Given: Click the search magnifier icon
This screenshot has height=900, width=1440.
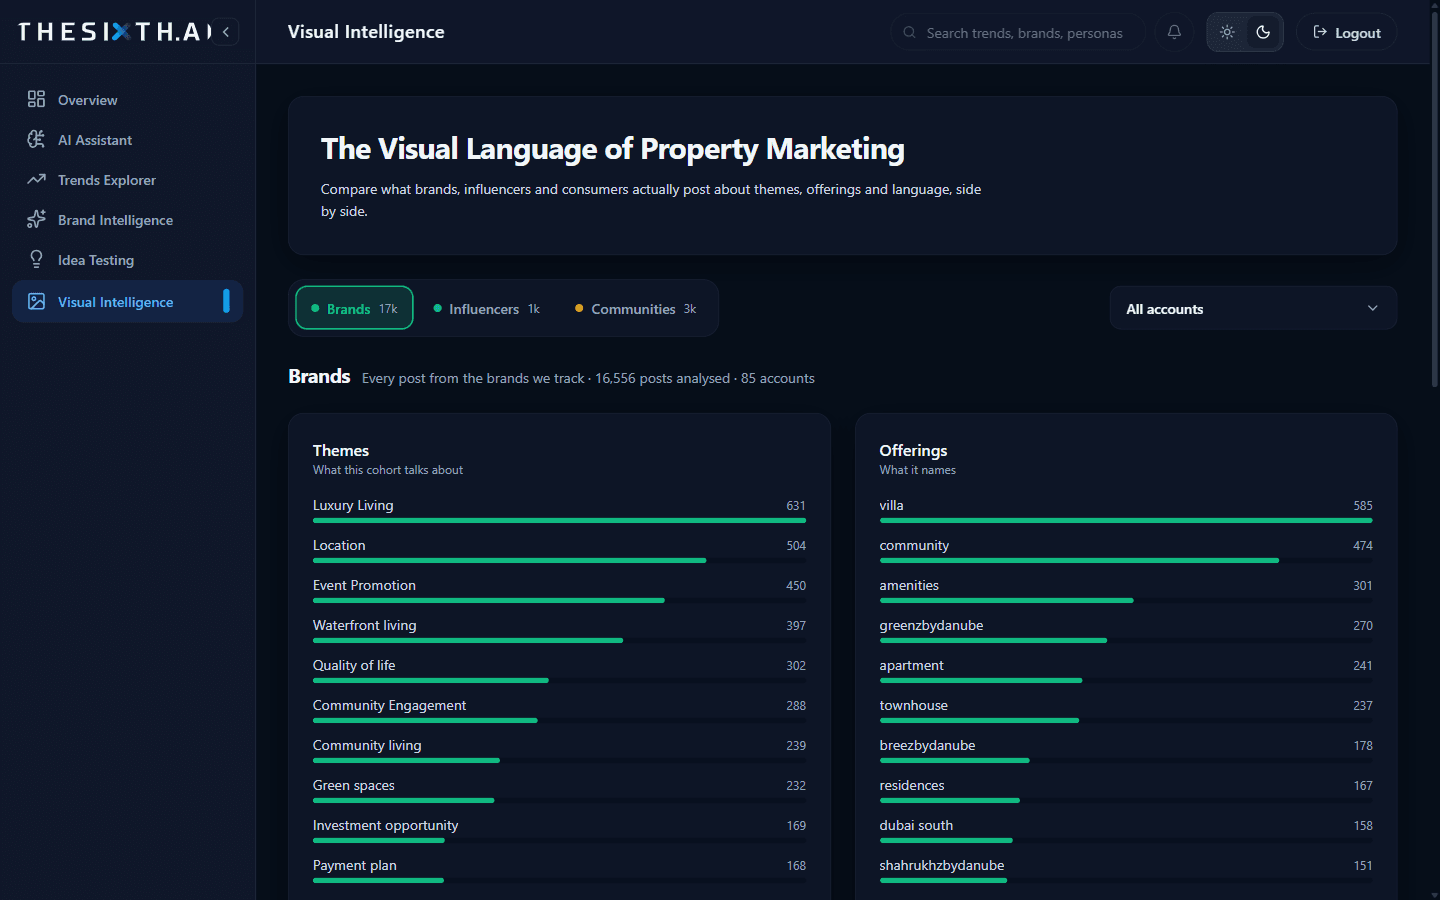Looking at the screenshot, I should (x=909, y=32).
